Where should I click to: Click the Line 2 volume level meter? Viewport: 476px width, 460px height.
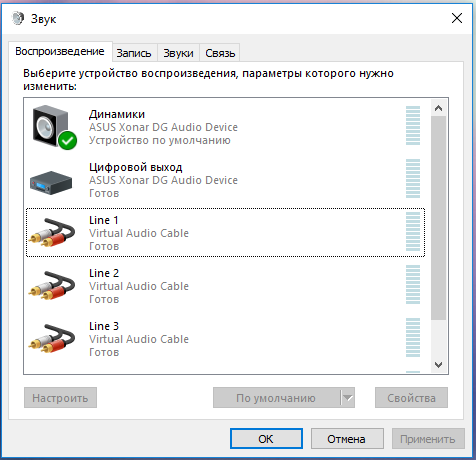point(413,285)
